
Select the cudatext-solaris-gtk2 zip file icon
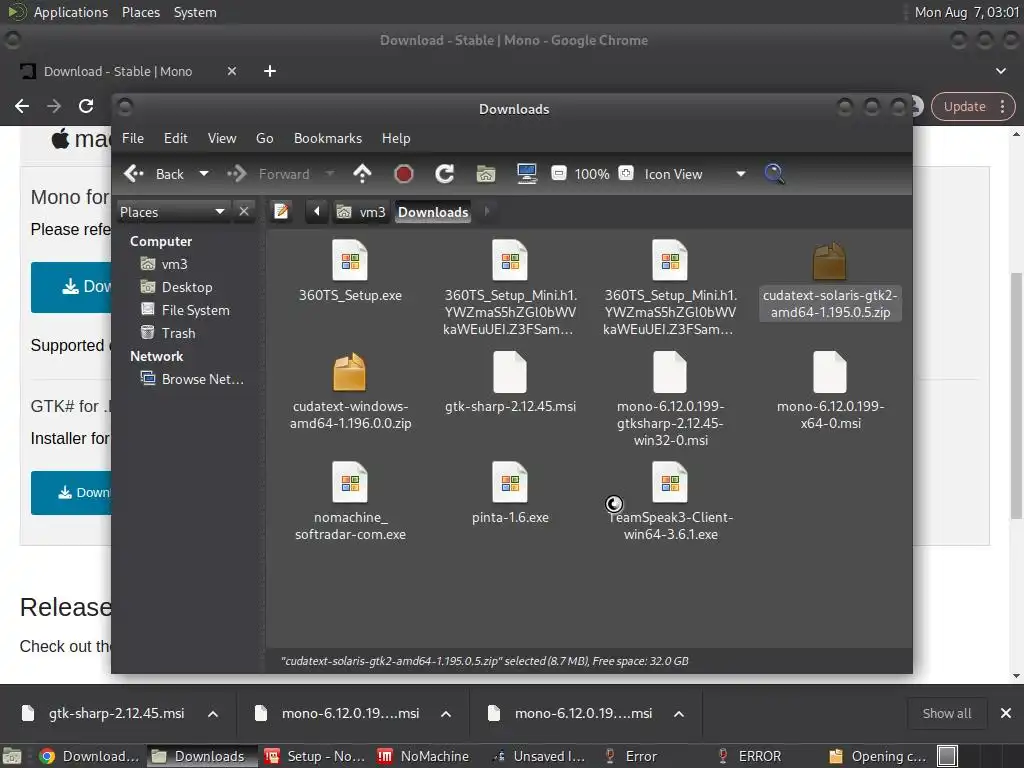click(x=829, y=261)
